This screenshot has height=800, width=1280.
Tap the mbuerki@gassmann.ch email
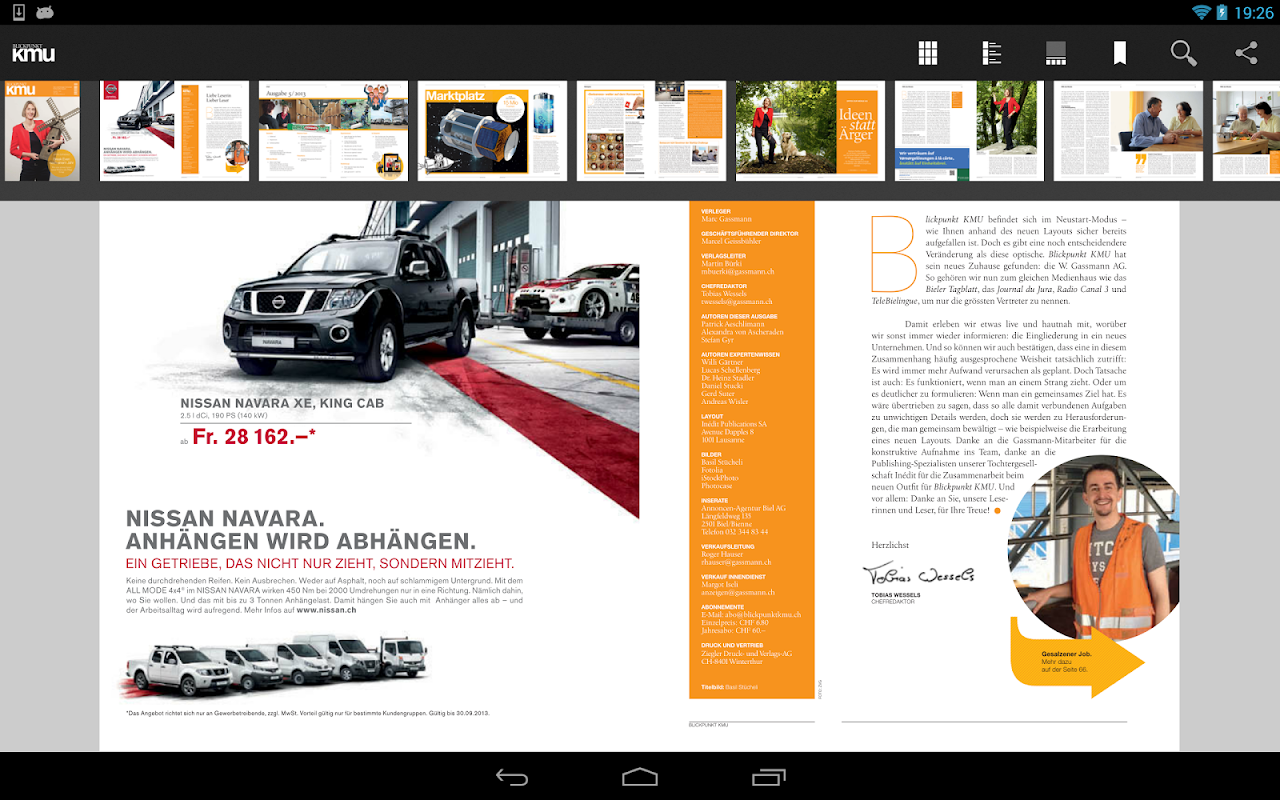pos(738,271)
